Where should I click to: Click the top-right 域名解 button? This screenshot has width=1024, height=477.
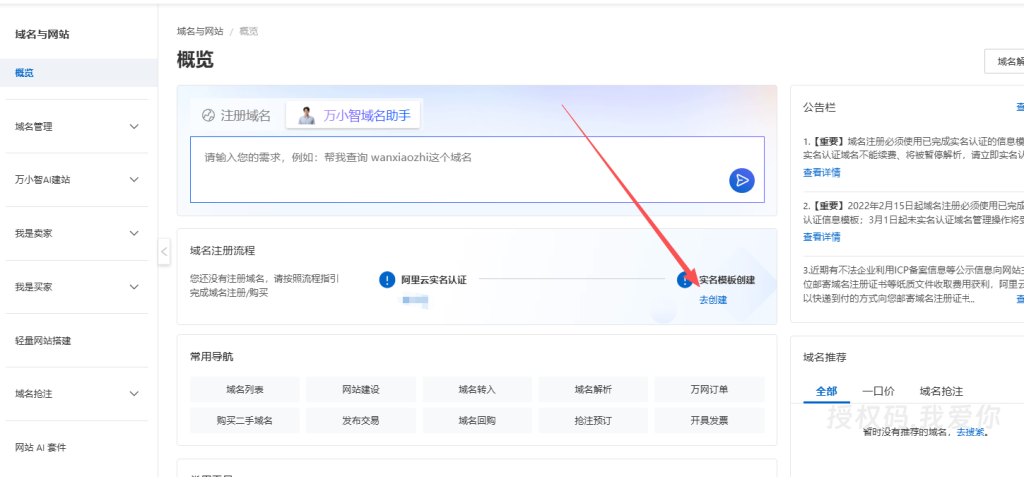click(1004, 62)
